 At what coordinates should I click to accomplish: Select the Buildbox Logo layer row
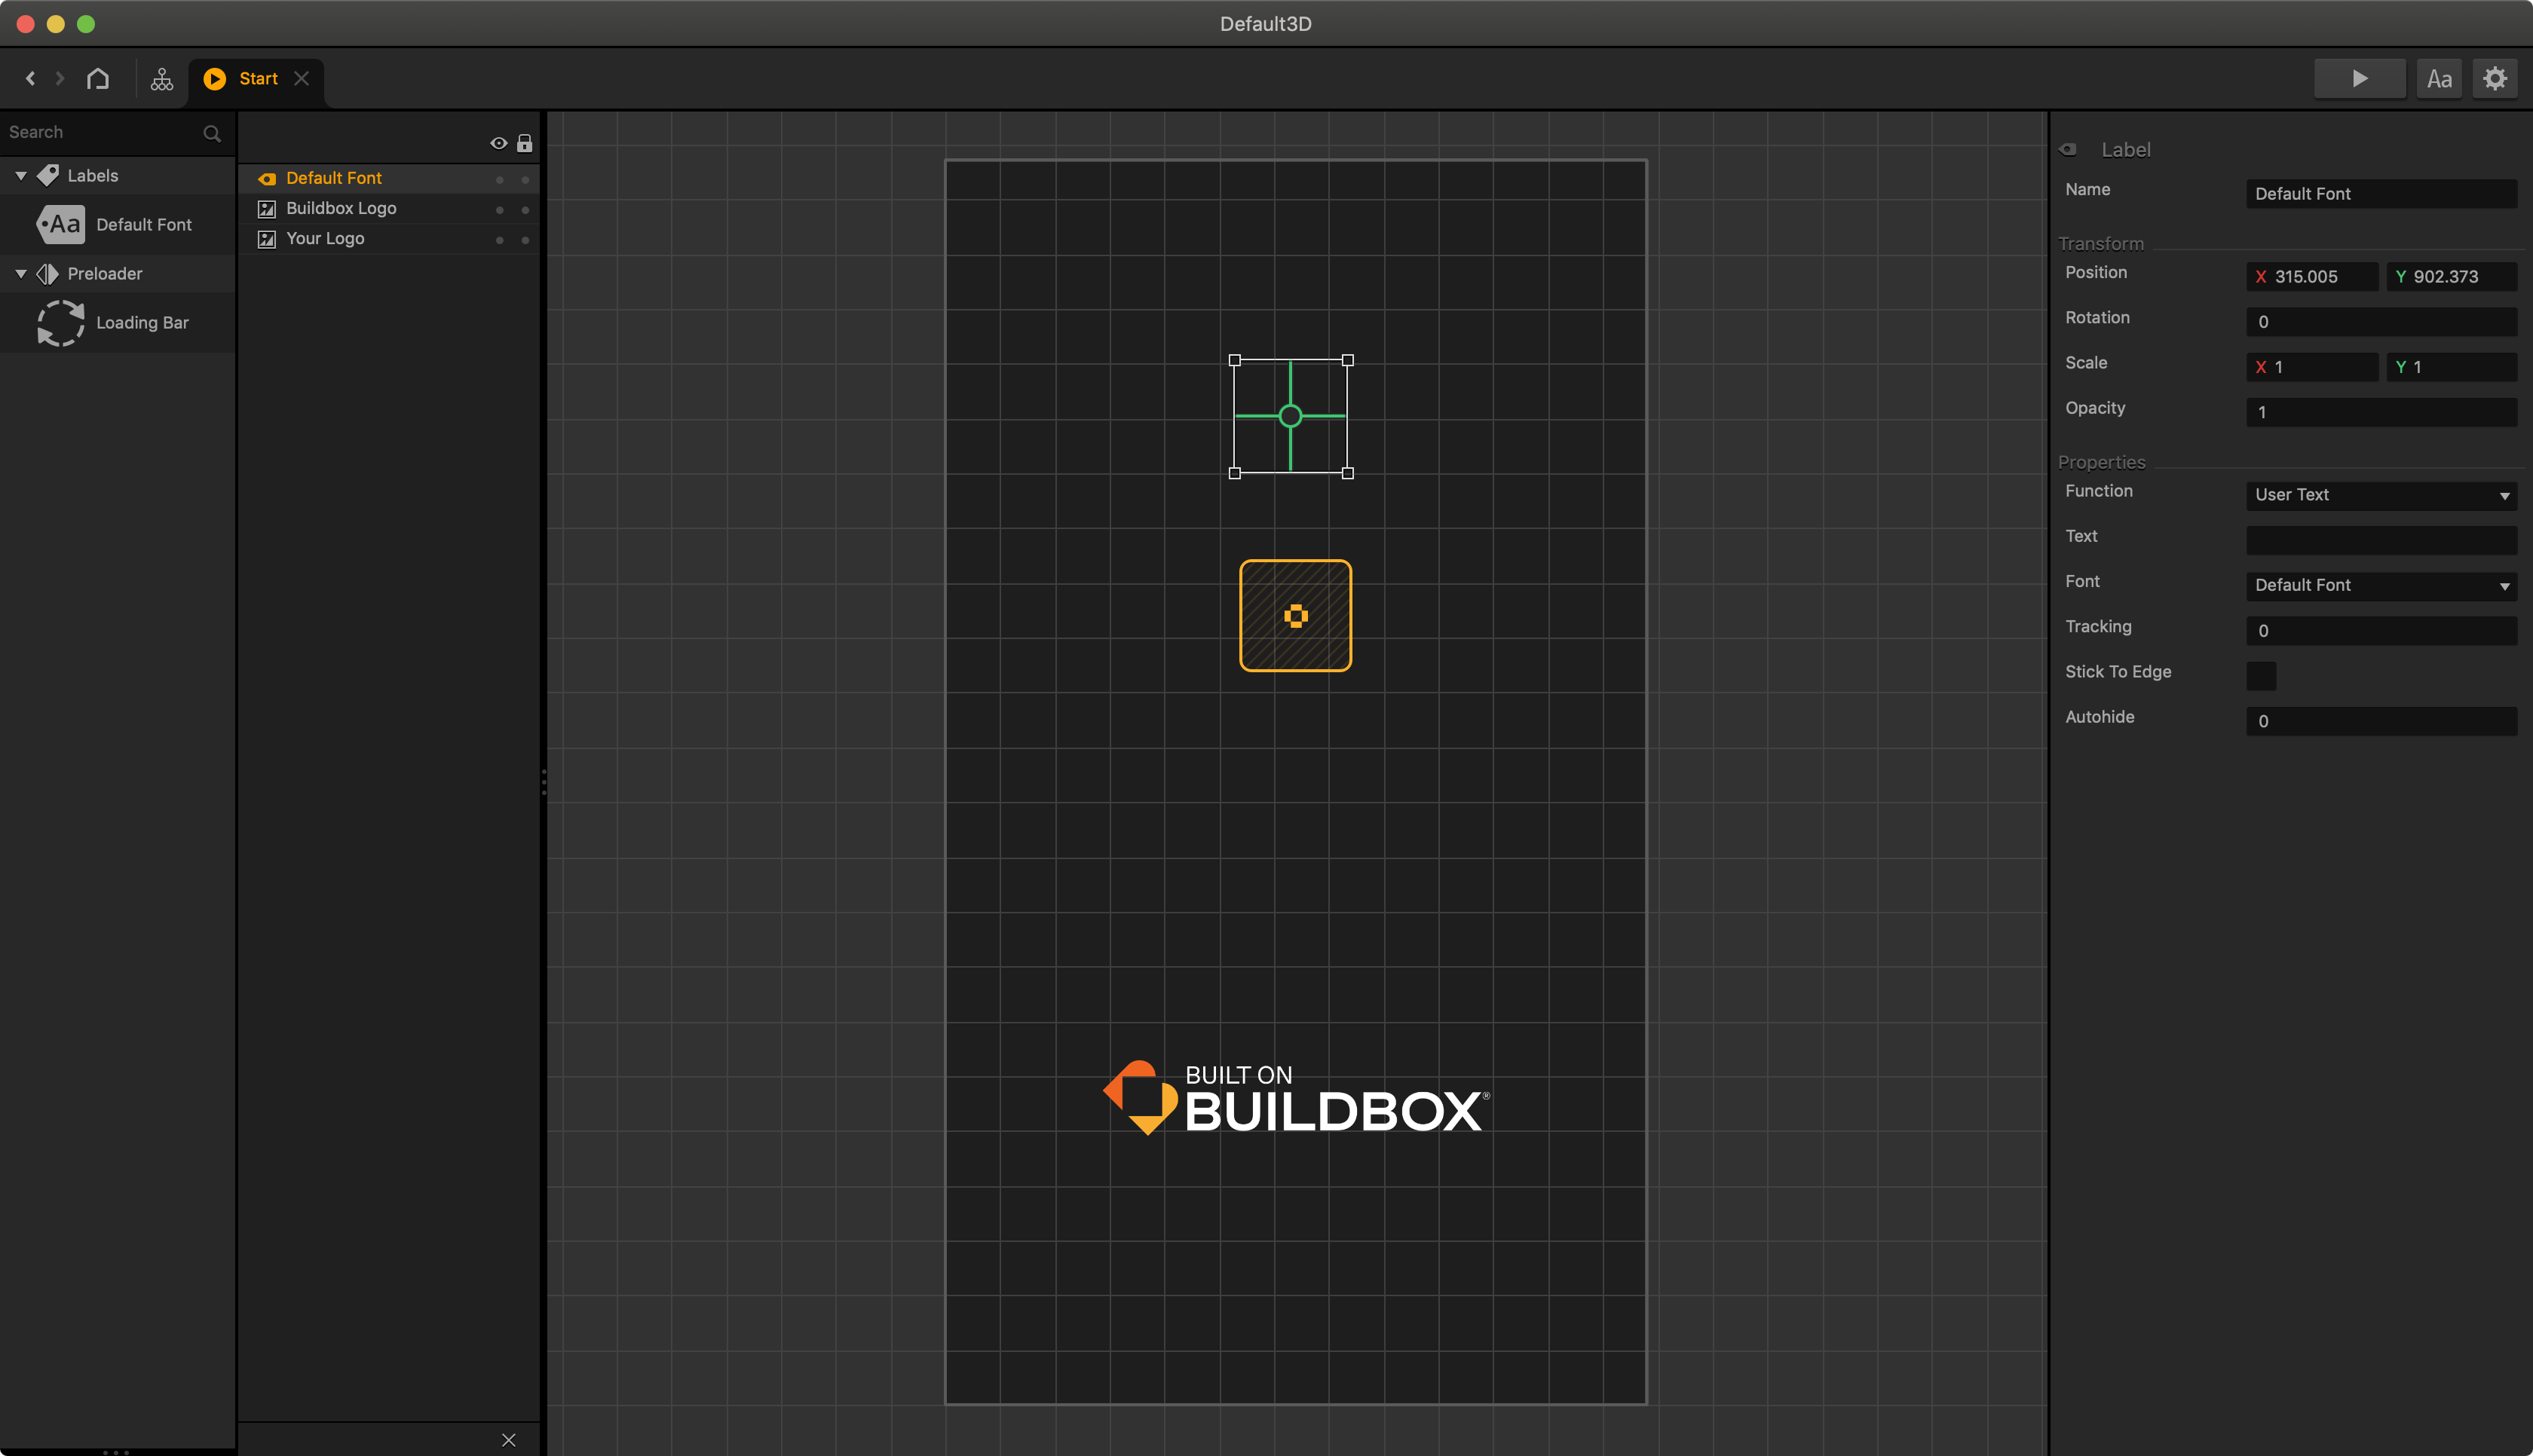point(389,208)
